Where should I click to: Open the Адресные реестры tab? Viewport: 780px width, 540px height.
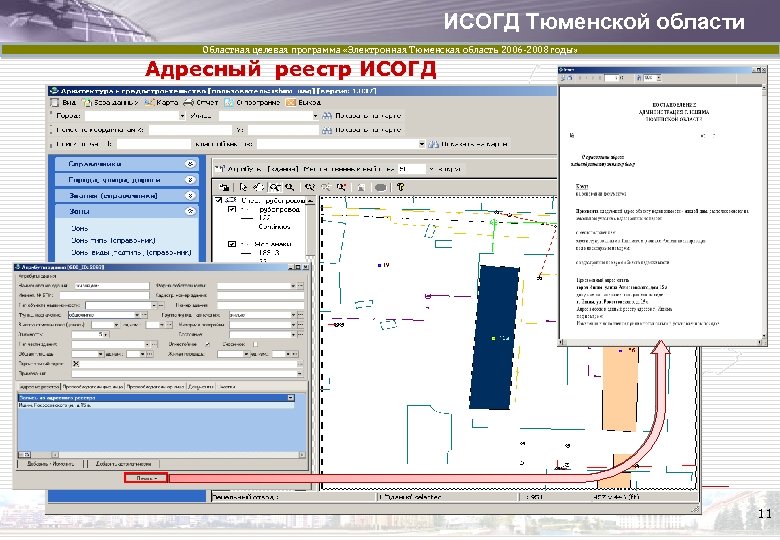[x=39, y=386]
